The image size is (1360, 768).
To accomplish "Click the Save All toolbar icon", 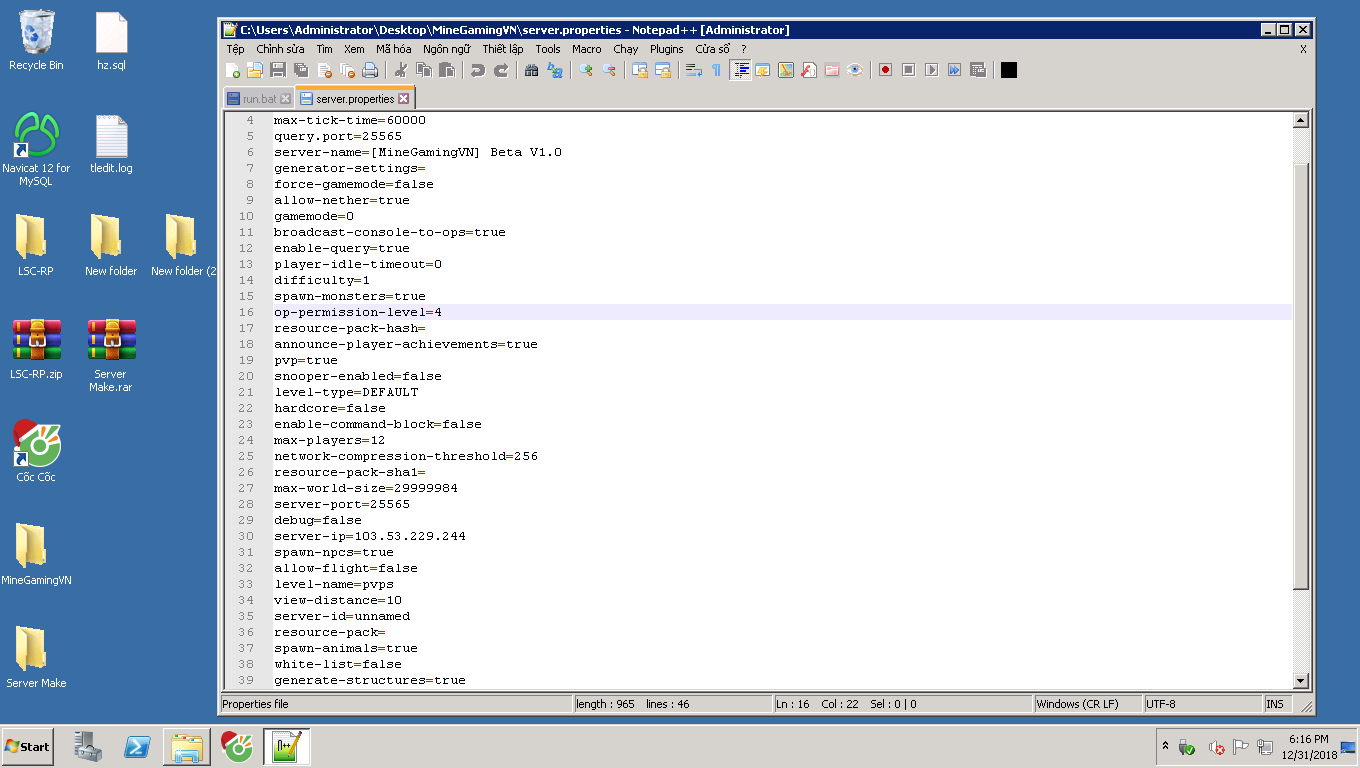I will (301, 70).
